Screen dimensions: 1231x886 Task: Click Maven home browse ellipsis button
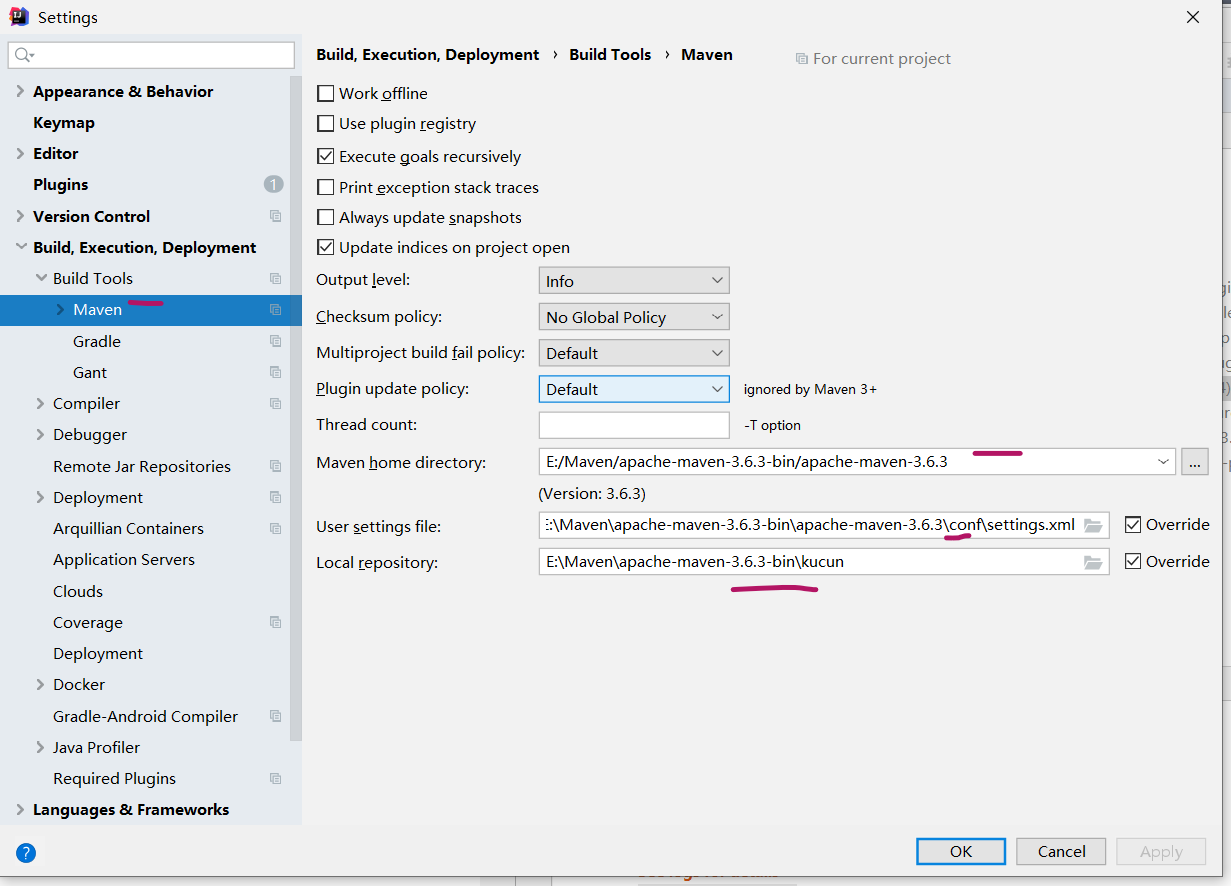[1195, 461]
